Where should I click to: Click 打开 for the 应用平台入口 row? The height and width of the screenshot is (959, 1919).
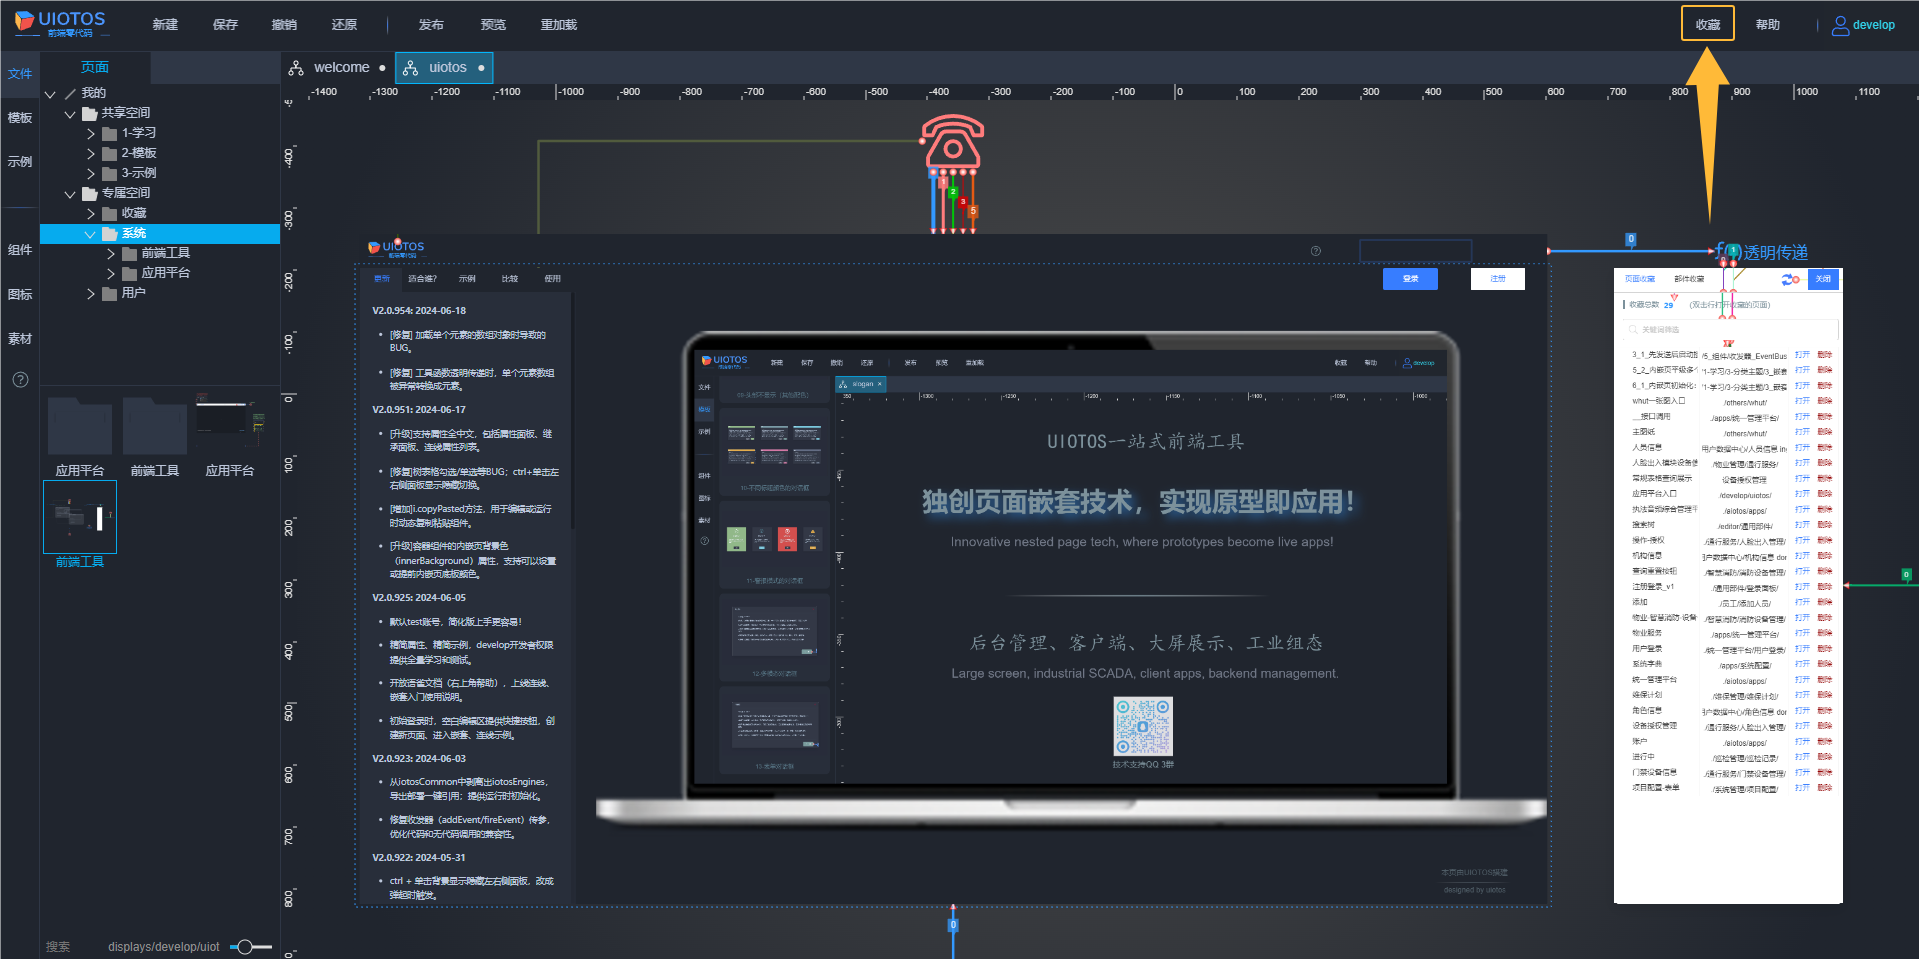(1802, 494)
